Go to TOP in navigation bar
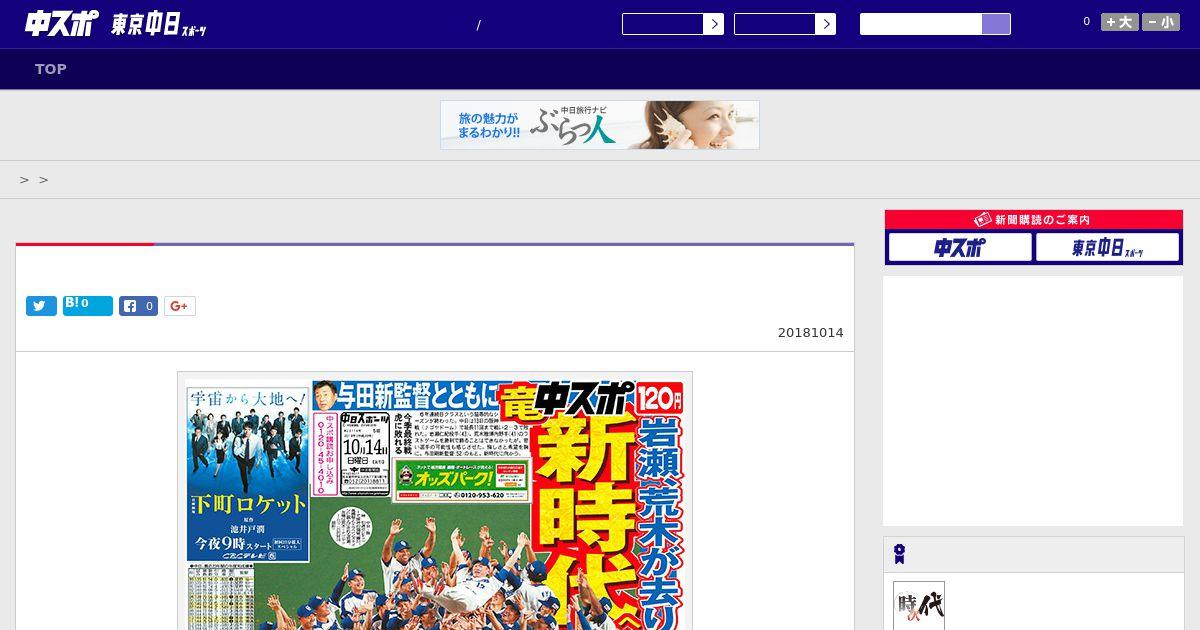Screen dimensions: 1200x630 pos(51,69)
